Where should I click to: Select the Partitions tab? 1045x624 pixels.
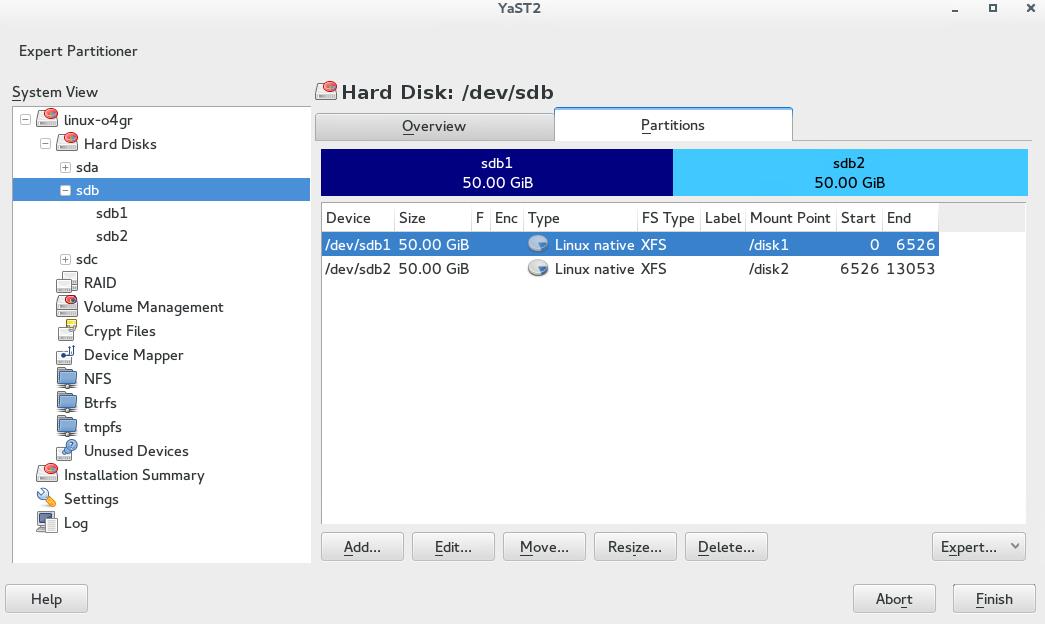(x=672, y=125)
